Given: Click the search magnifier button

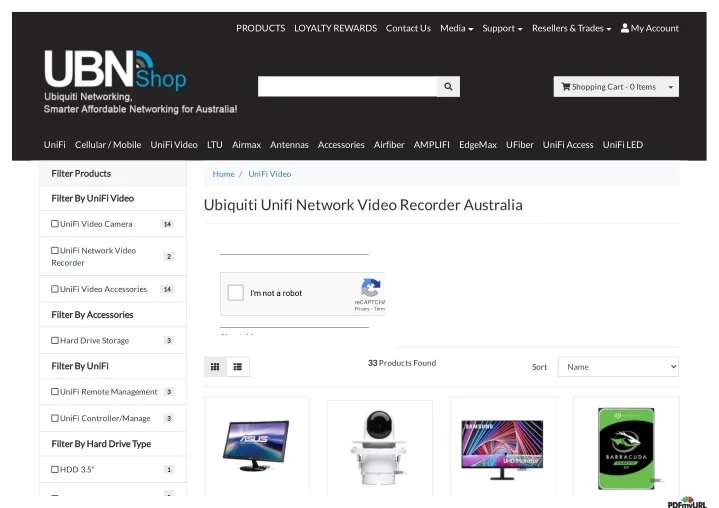Looking at the screenshot, I should click(x=448, y=87).
